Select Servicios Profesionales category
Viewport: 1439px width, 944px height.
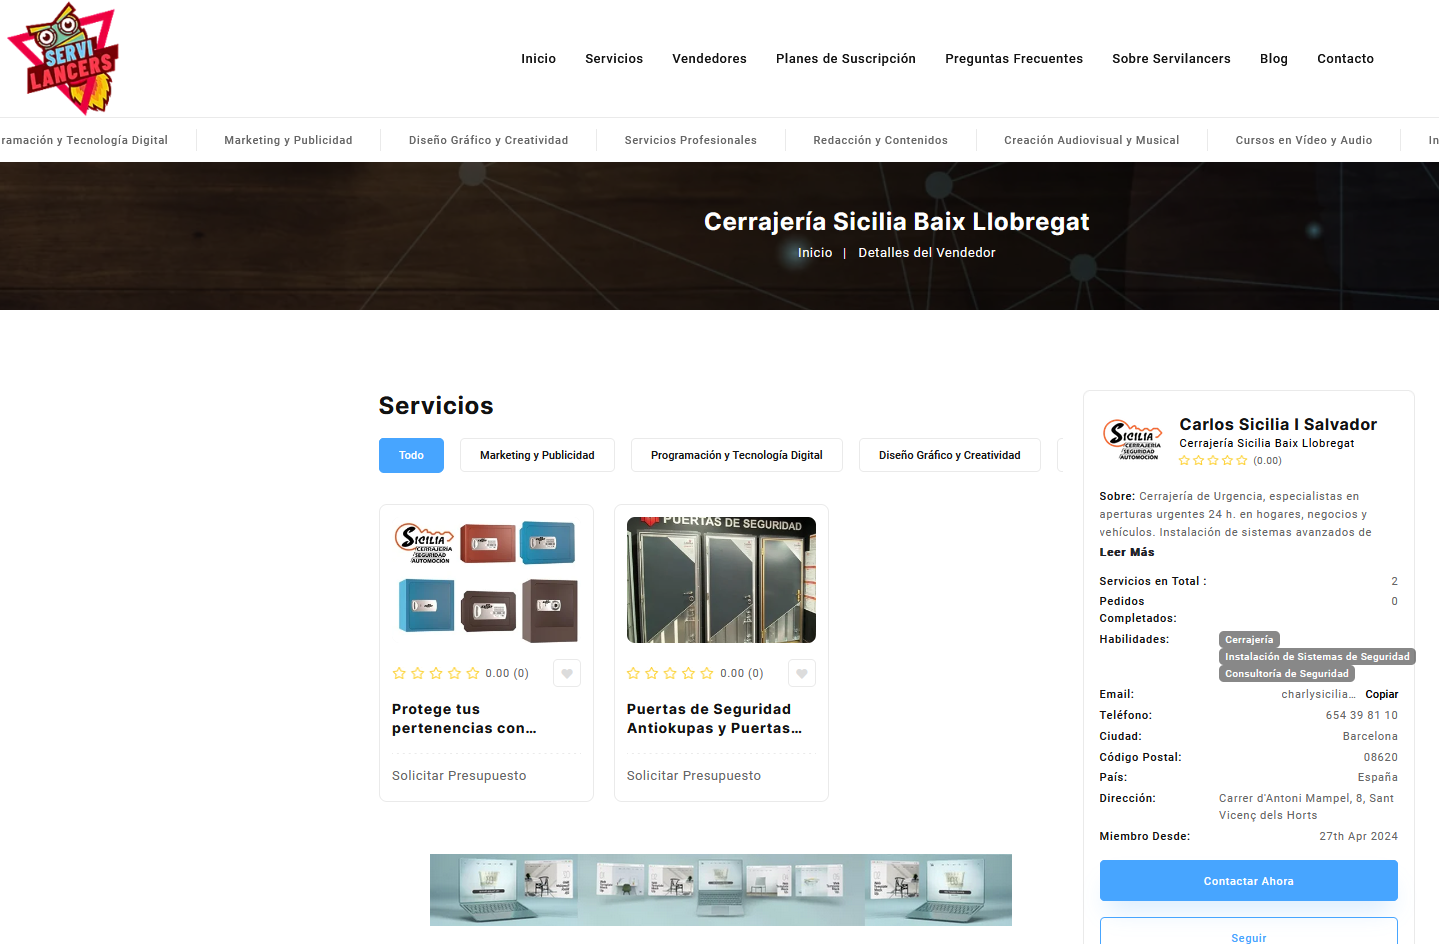[x=690, y=140]
